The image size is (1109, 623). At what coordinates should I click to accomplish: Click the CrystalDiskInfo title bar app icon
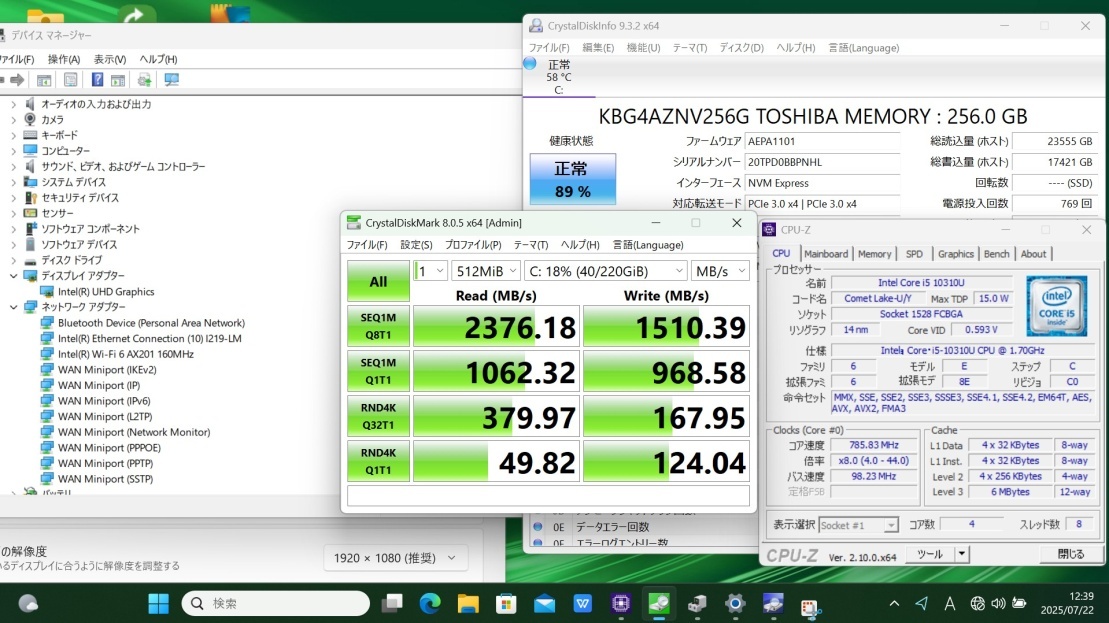click(536, 25)
